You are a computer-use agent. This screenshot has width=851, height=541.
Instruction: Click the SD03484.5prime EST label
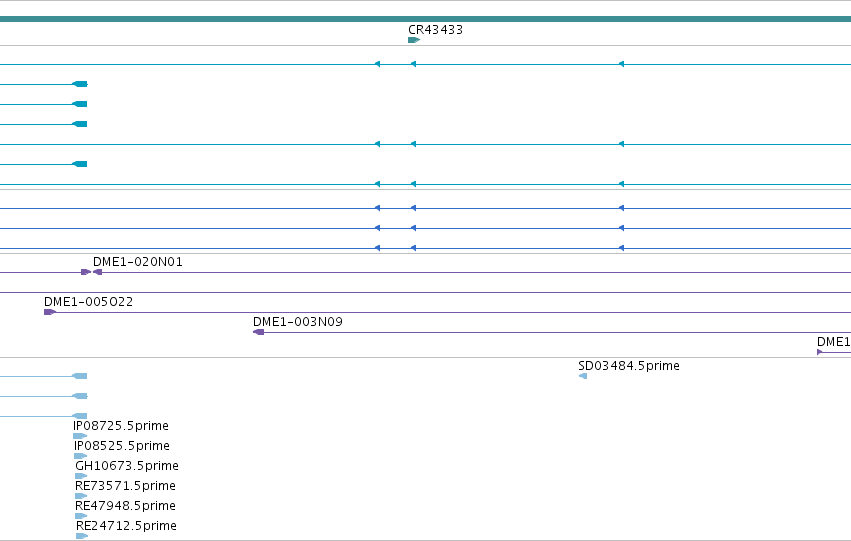pyautogui.click(x=629, y=366)
